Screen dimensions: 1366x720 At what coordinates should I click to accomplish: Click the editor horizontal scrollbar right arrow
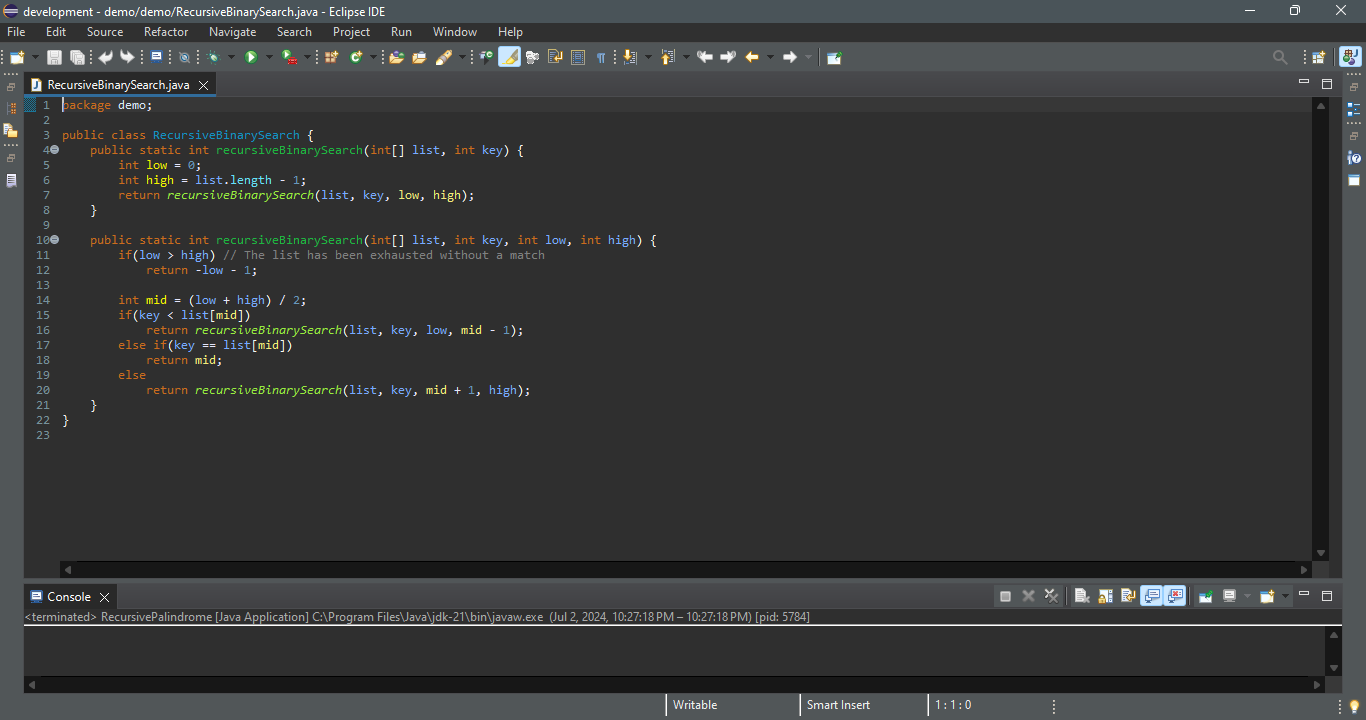click(x=1305, y=569)
